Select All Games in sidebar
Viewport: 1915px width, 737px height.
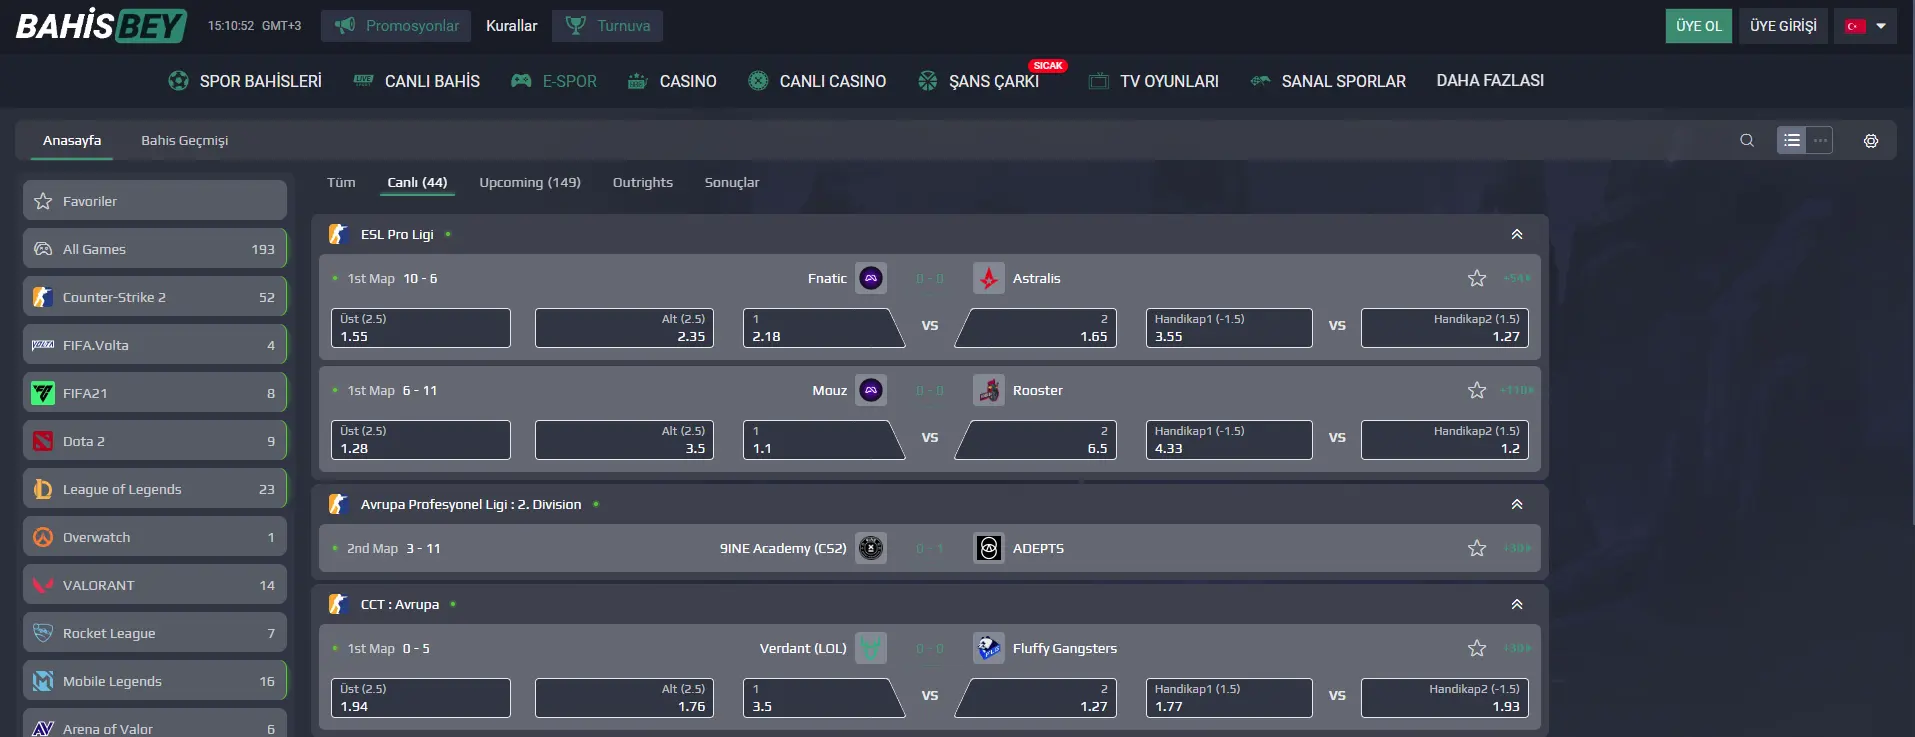pos(155,248)
